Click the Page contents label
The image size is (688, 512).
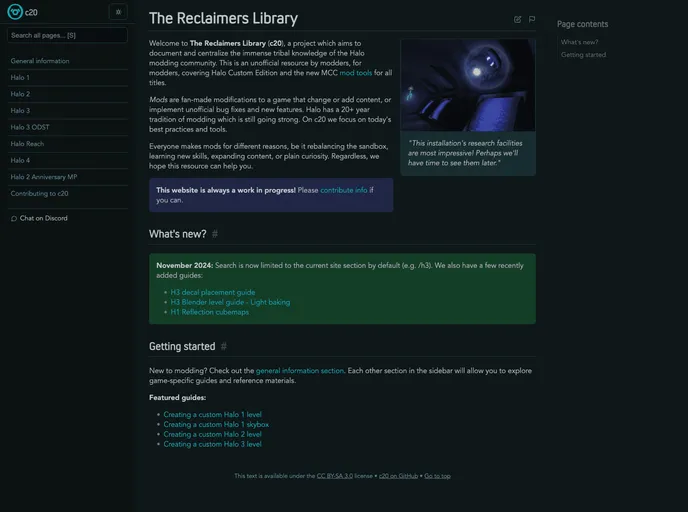583,24
